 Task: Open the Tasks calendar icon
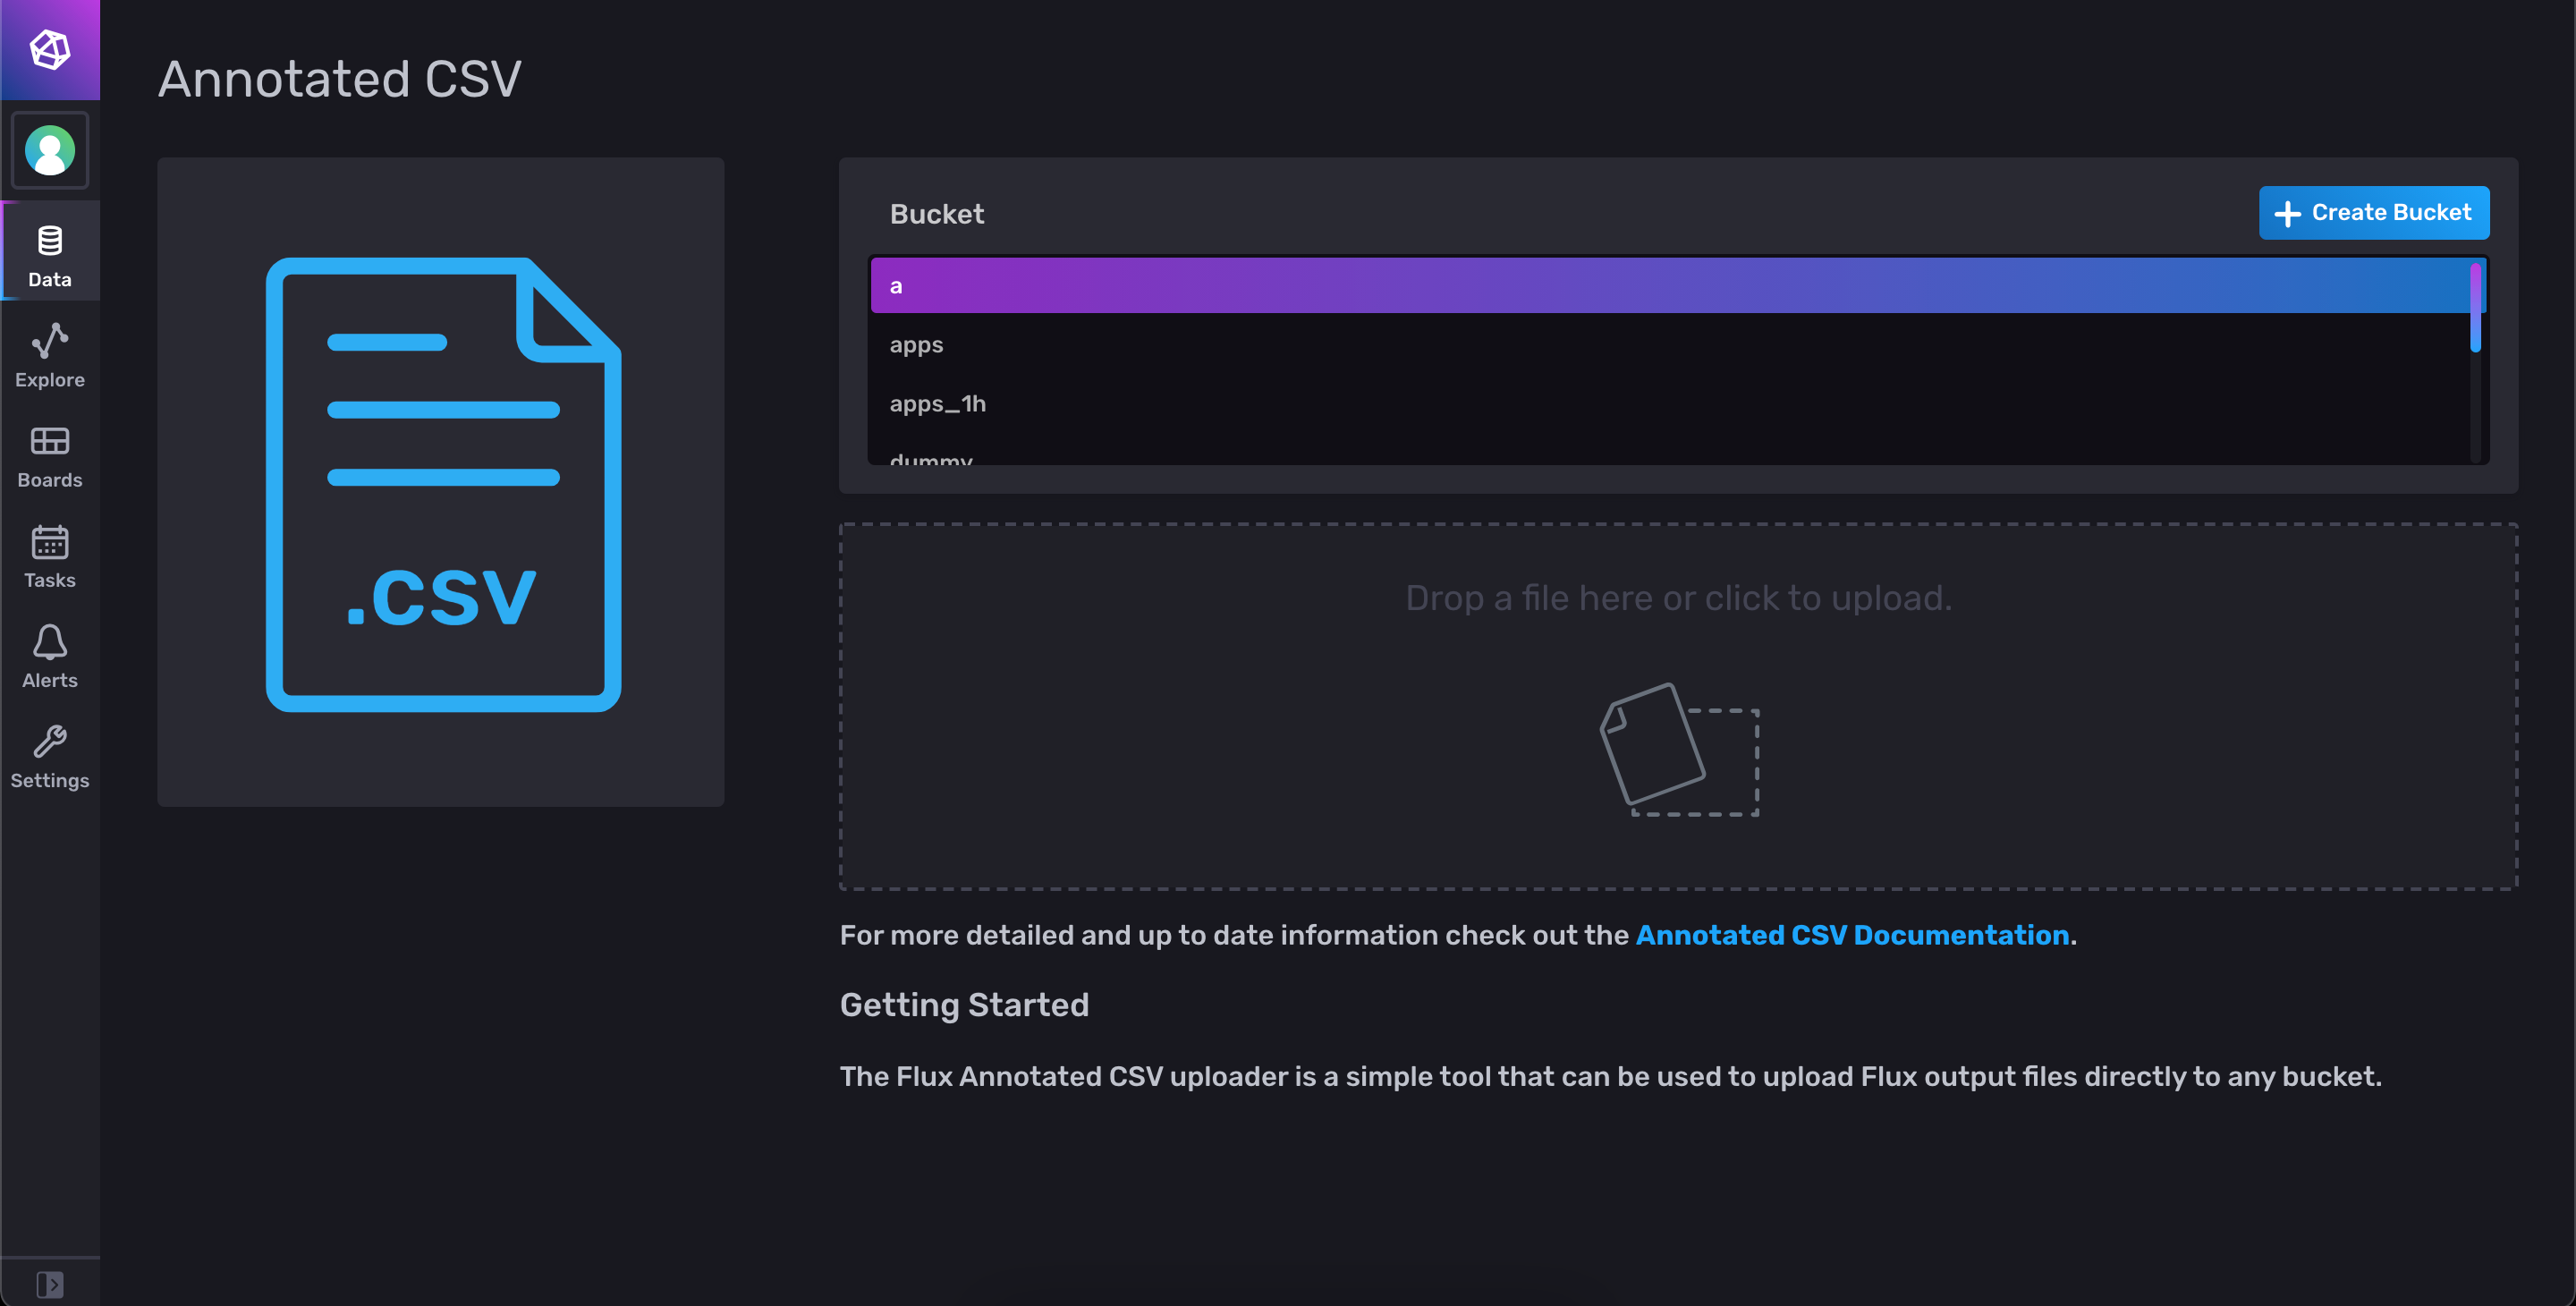49,555
